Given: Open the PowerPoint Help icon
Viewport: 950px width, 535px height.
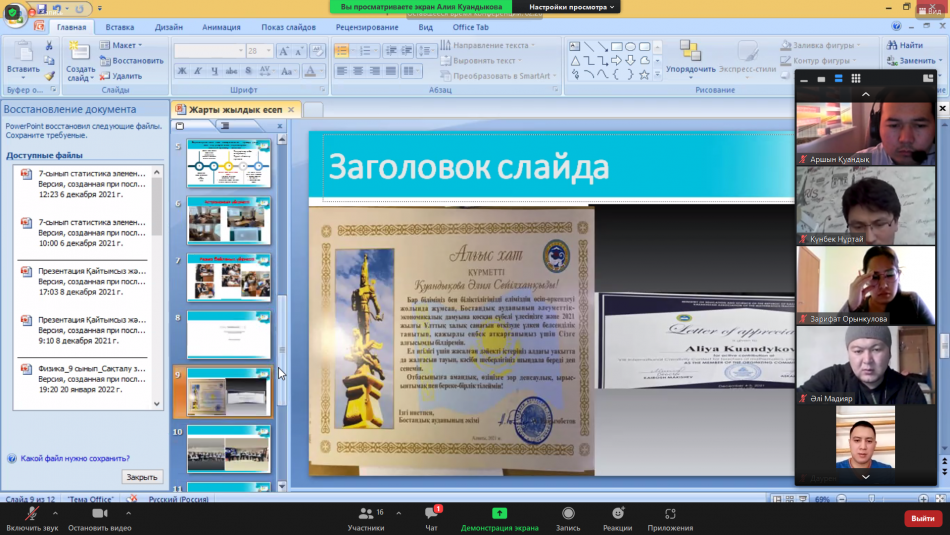Looking at the screenshot, I should 896,26.
